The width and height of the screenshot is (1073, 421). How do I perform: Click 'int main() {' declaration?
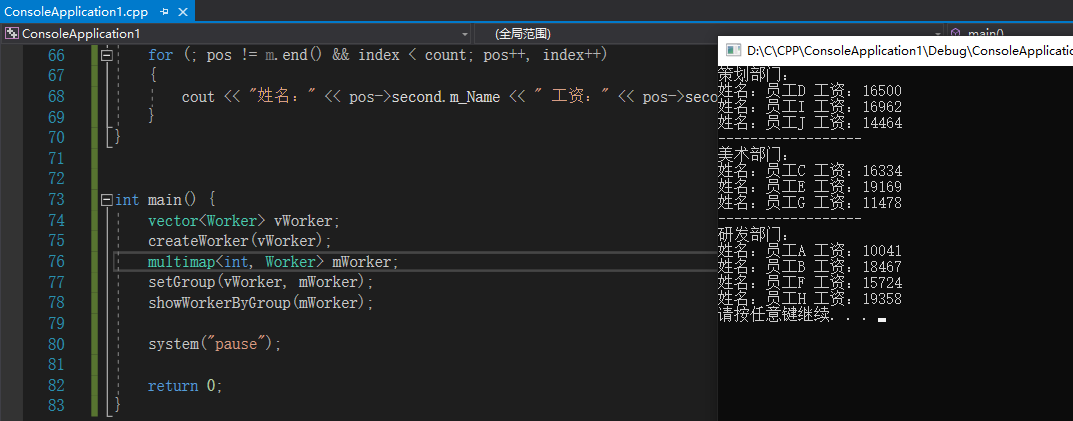165,200
